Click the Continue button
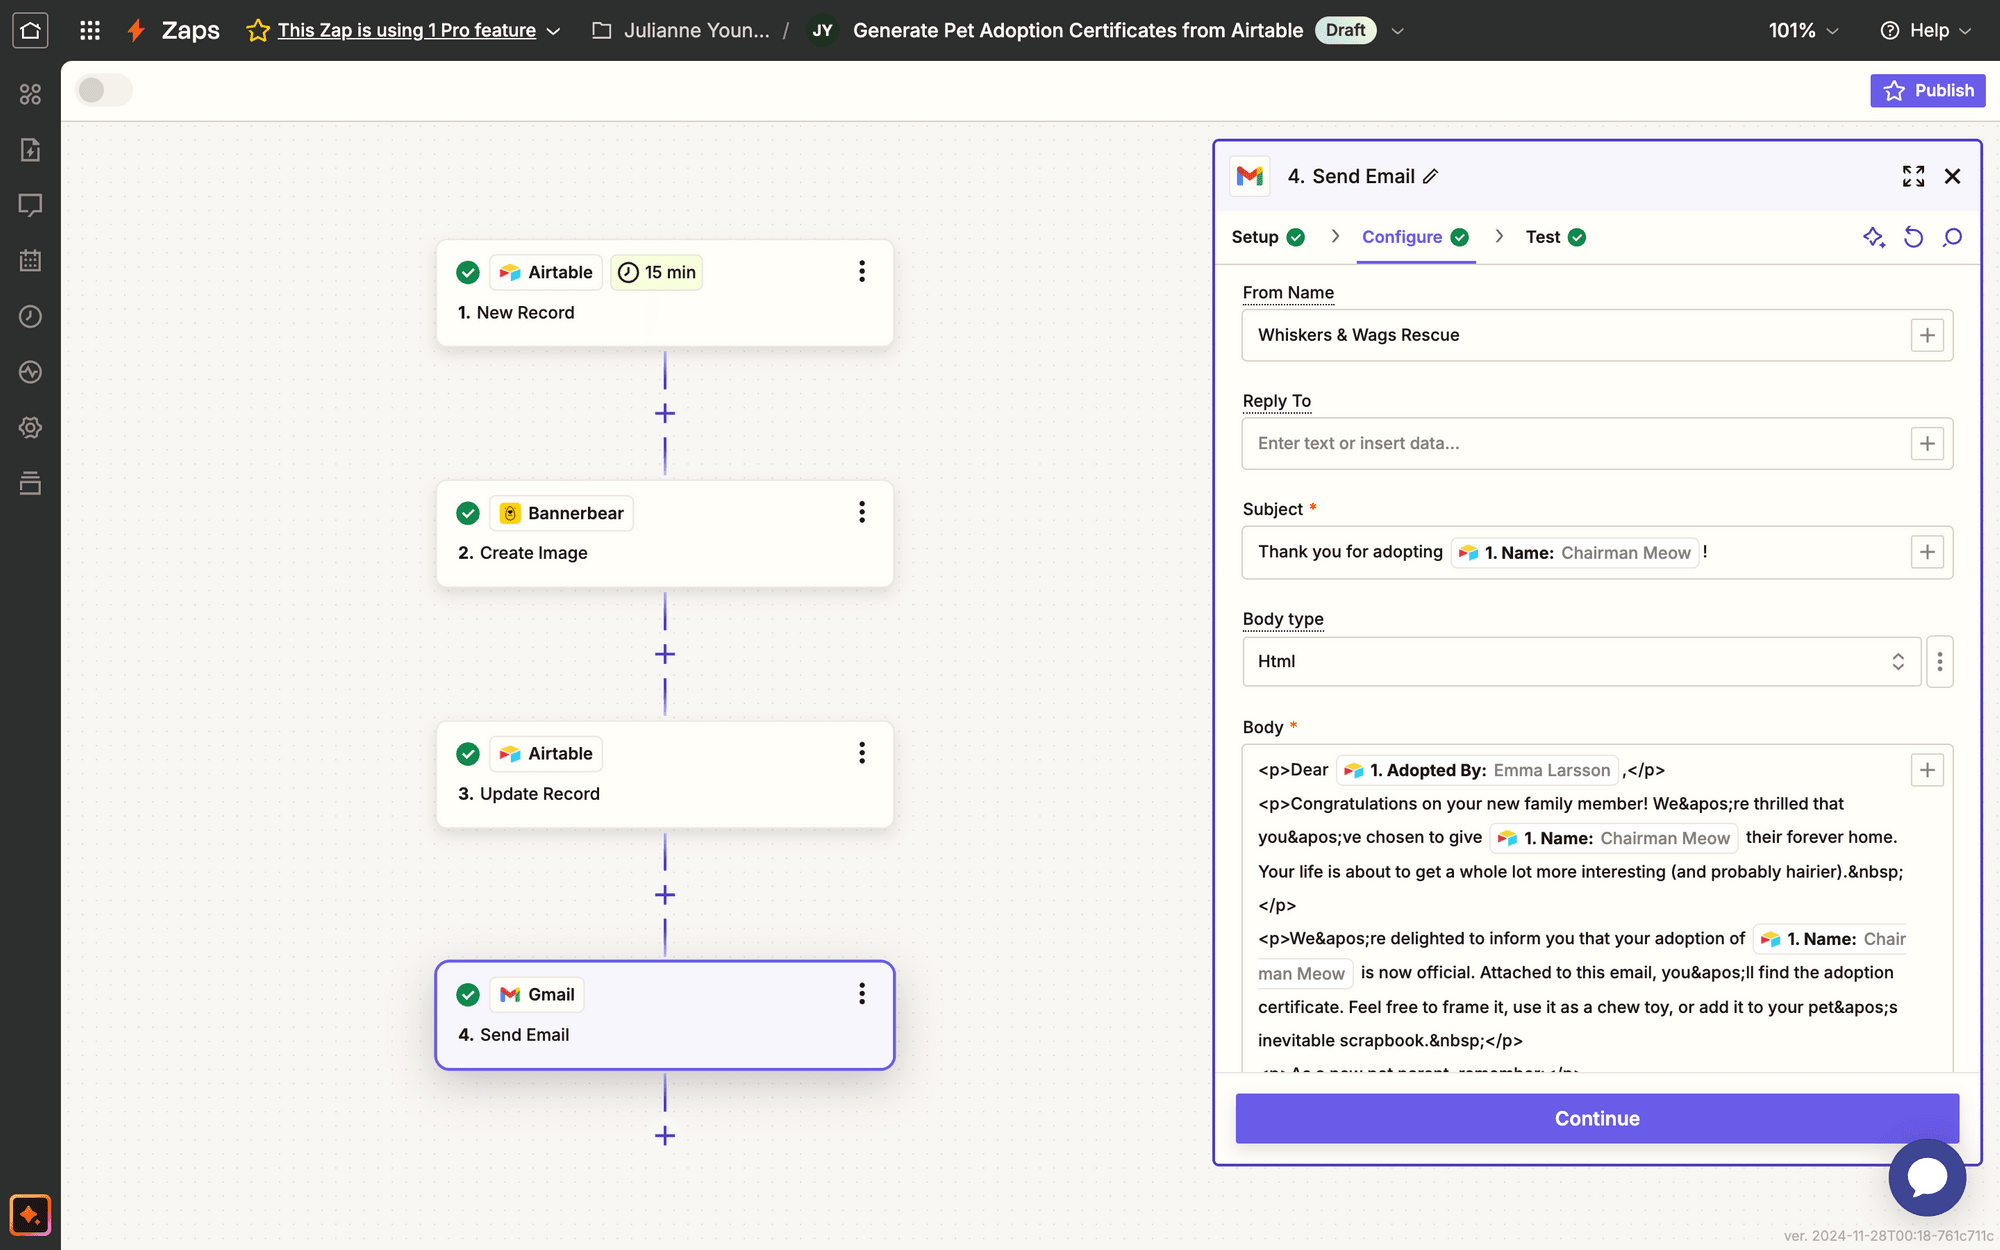The height and width of the screenshot is (1250, 2000). click(x=1596, y=1118)
